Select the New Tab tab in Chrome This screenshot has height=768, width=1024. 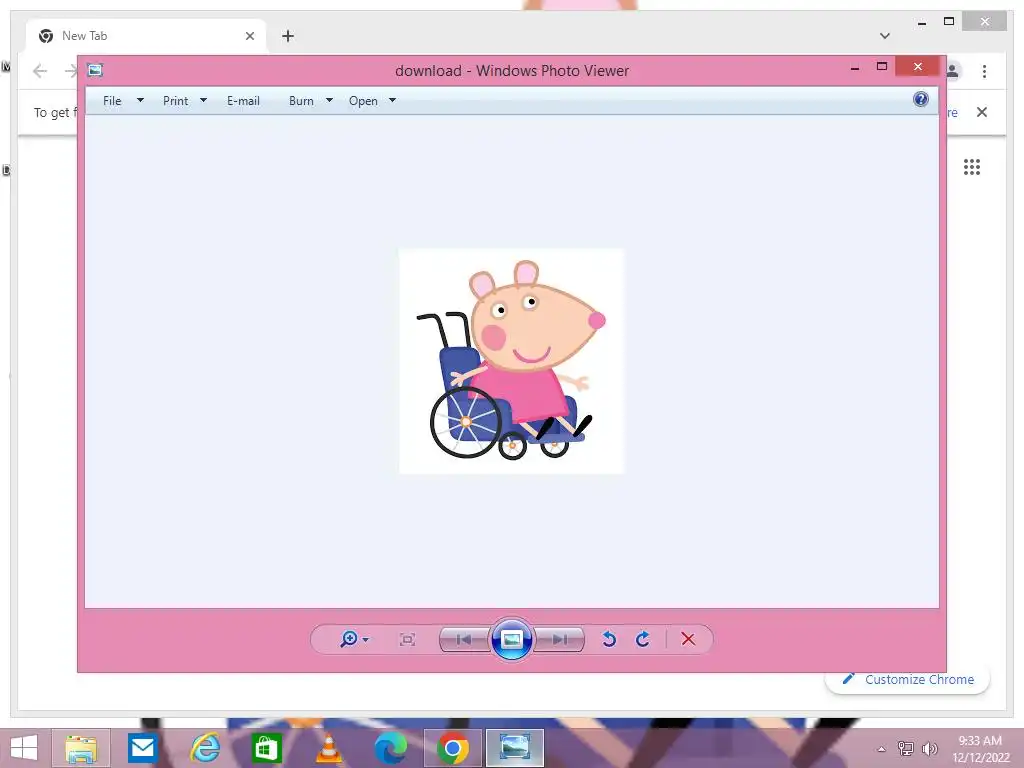click(146, 36)
